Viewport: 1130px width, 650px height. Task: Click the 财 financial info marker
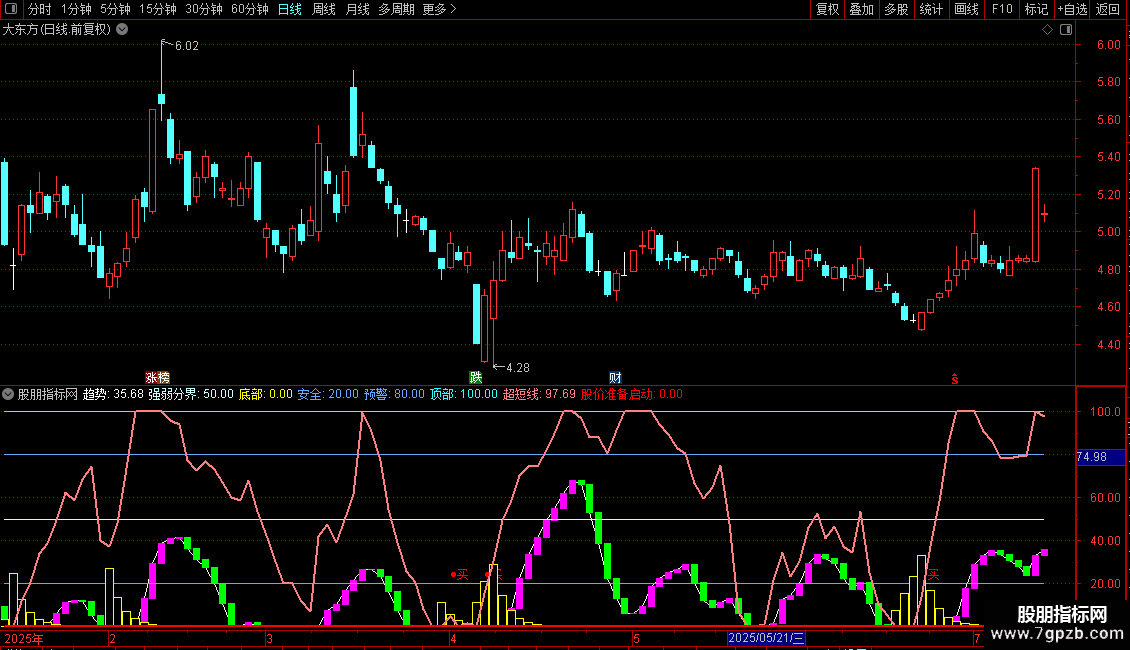(x=615, y=378)
